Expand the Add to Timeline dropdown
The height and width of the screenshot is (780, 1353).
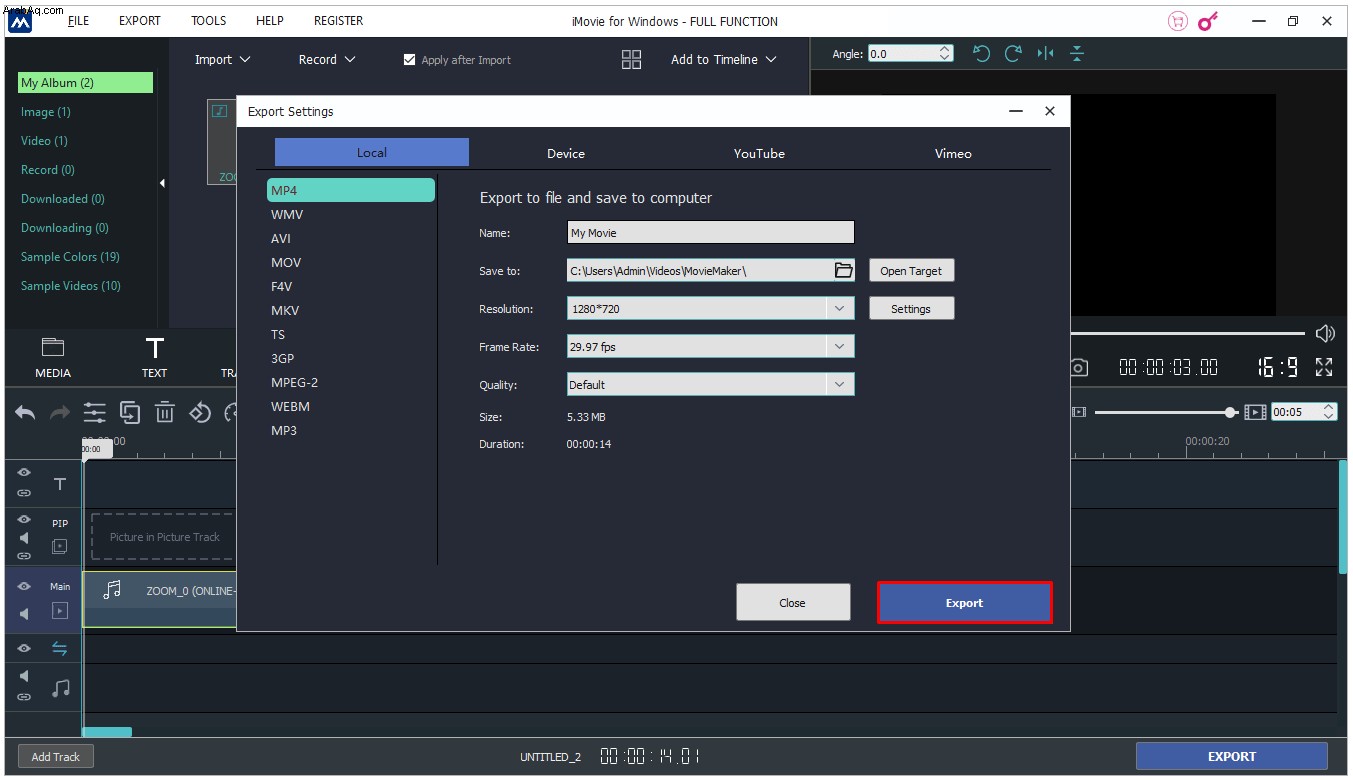[x=724, y=60]
